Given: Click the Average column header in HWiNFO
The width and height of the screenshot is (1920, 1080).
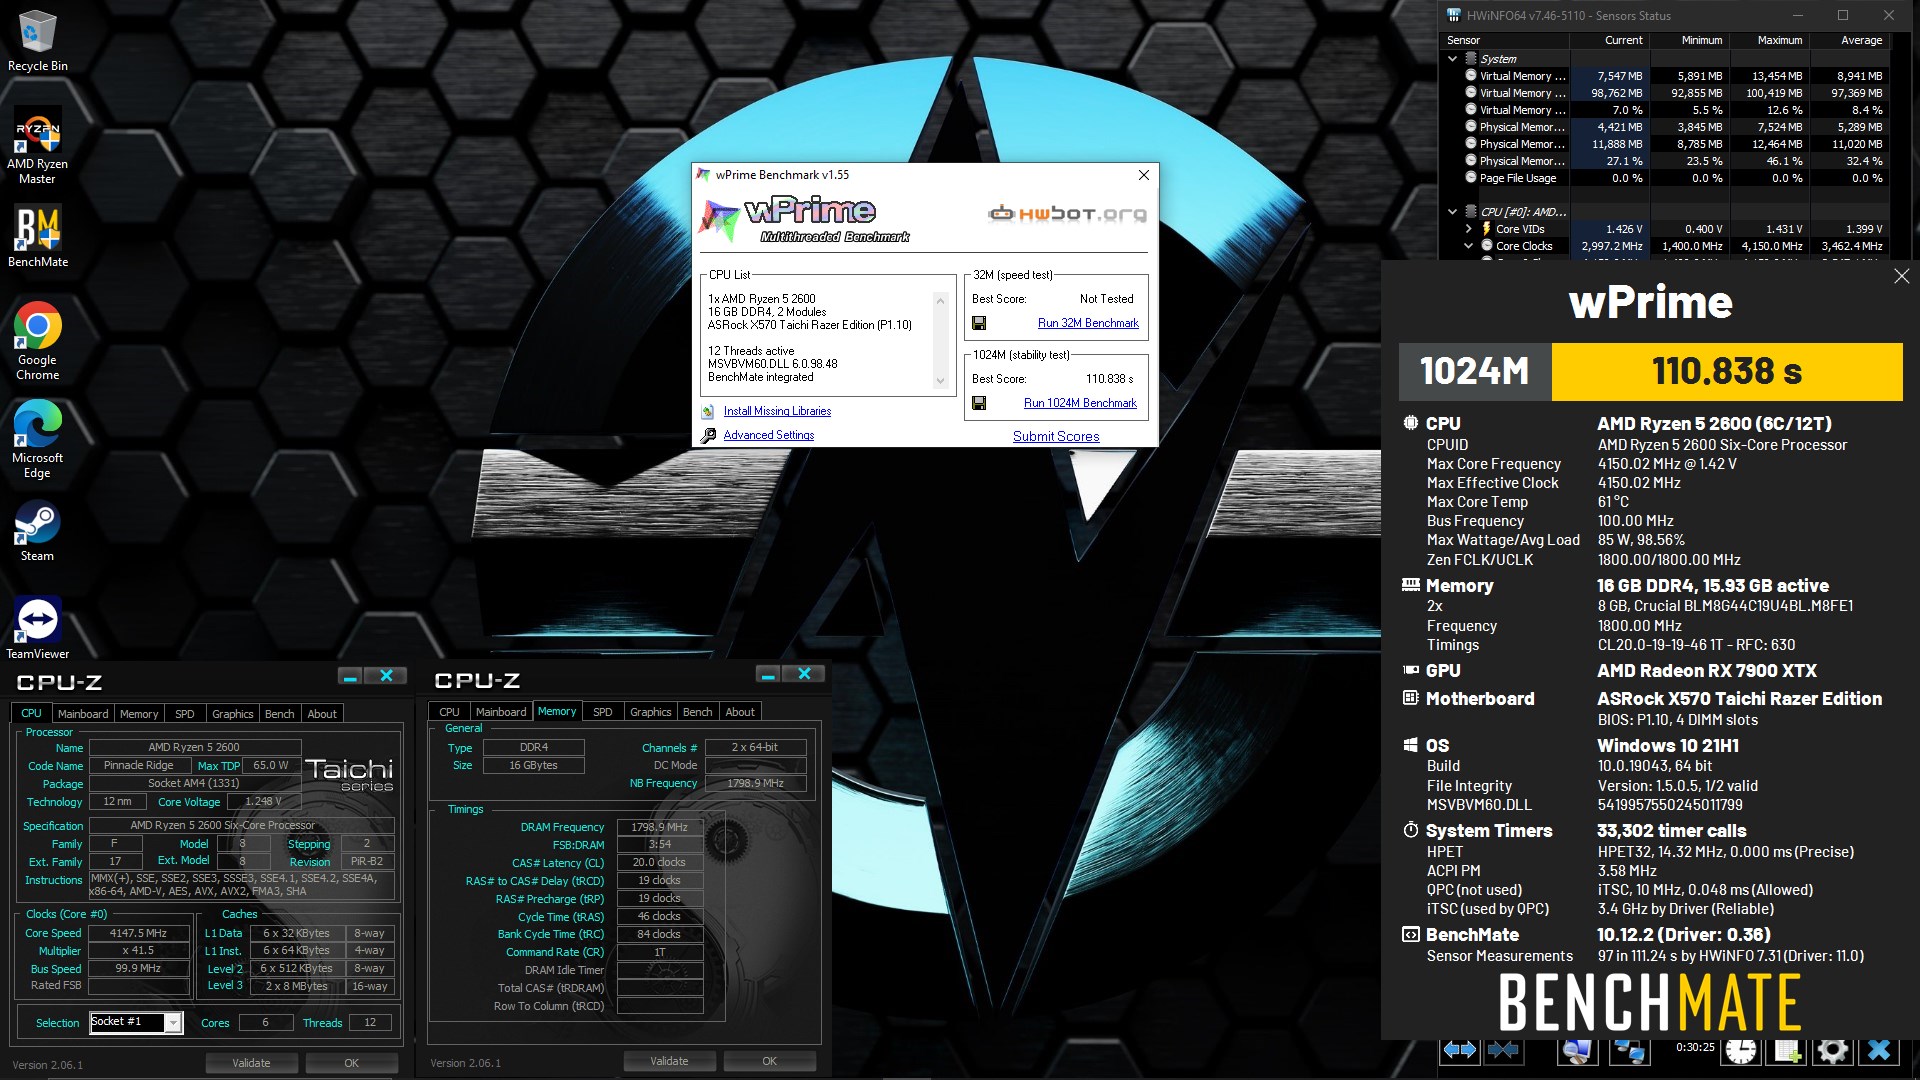Looking at the screenshot, I should (x=1850, y=40).
